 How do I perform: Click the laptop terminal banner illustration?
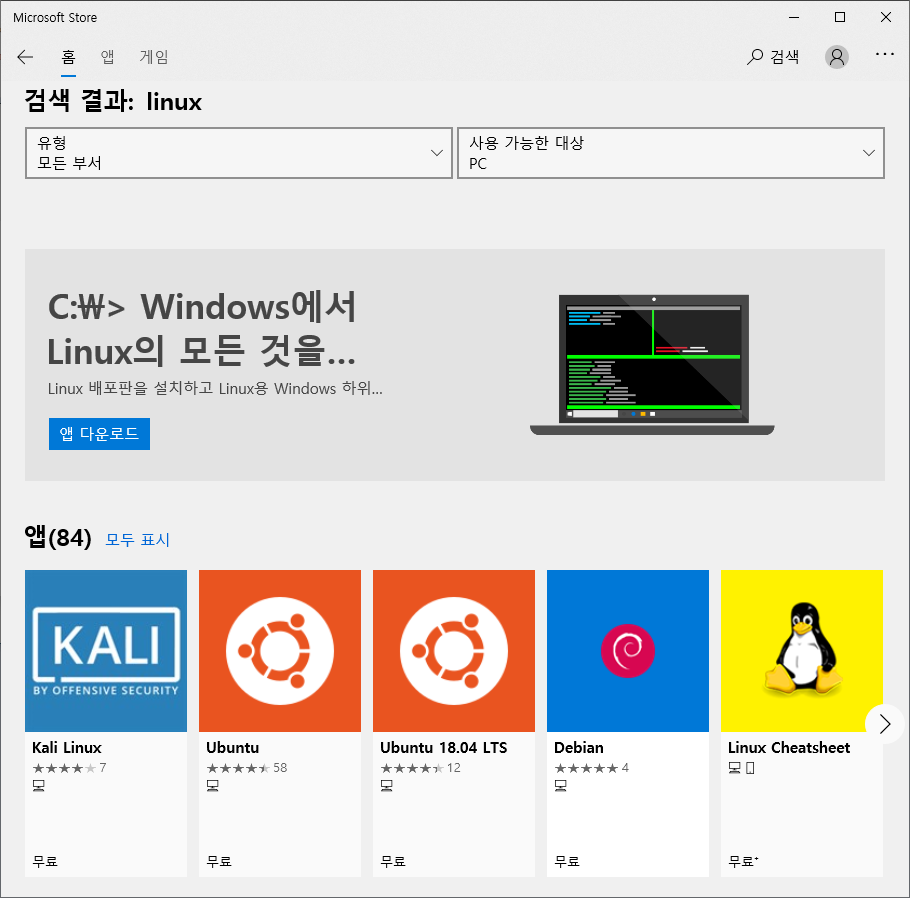652,365
